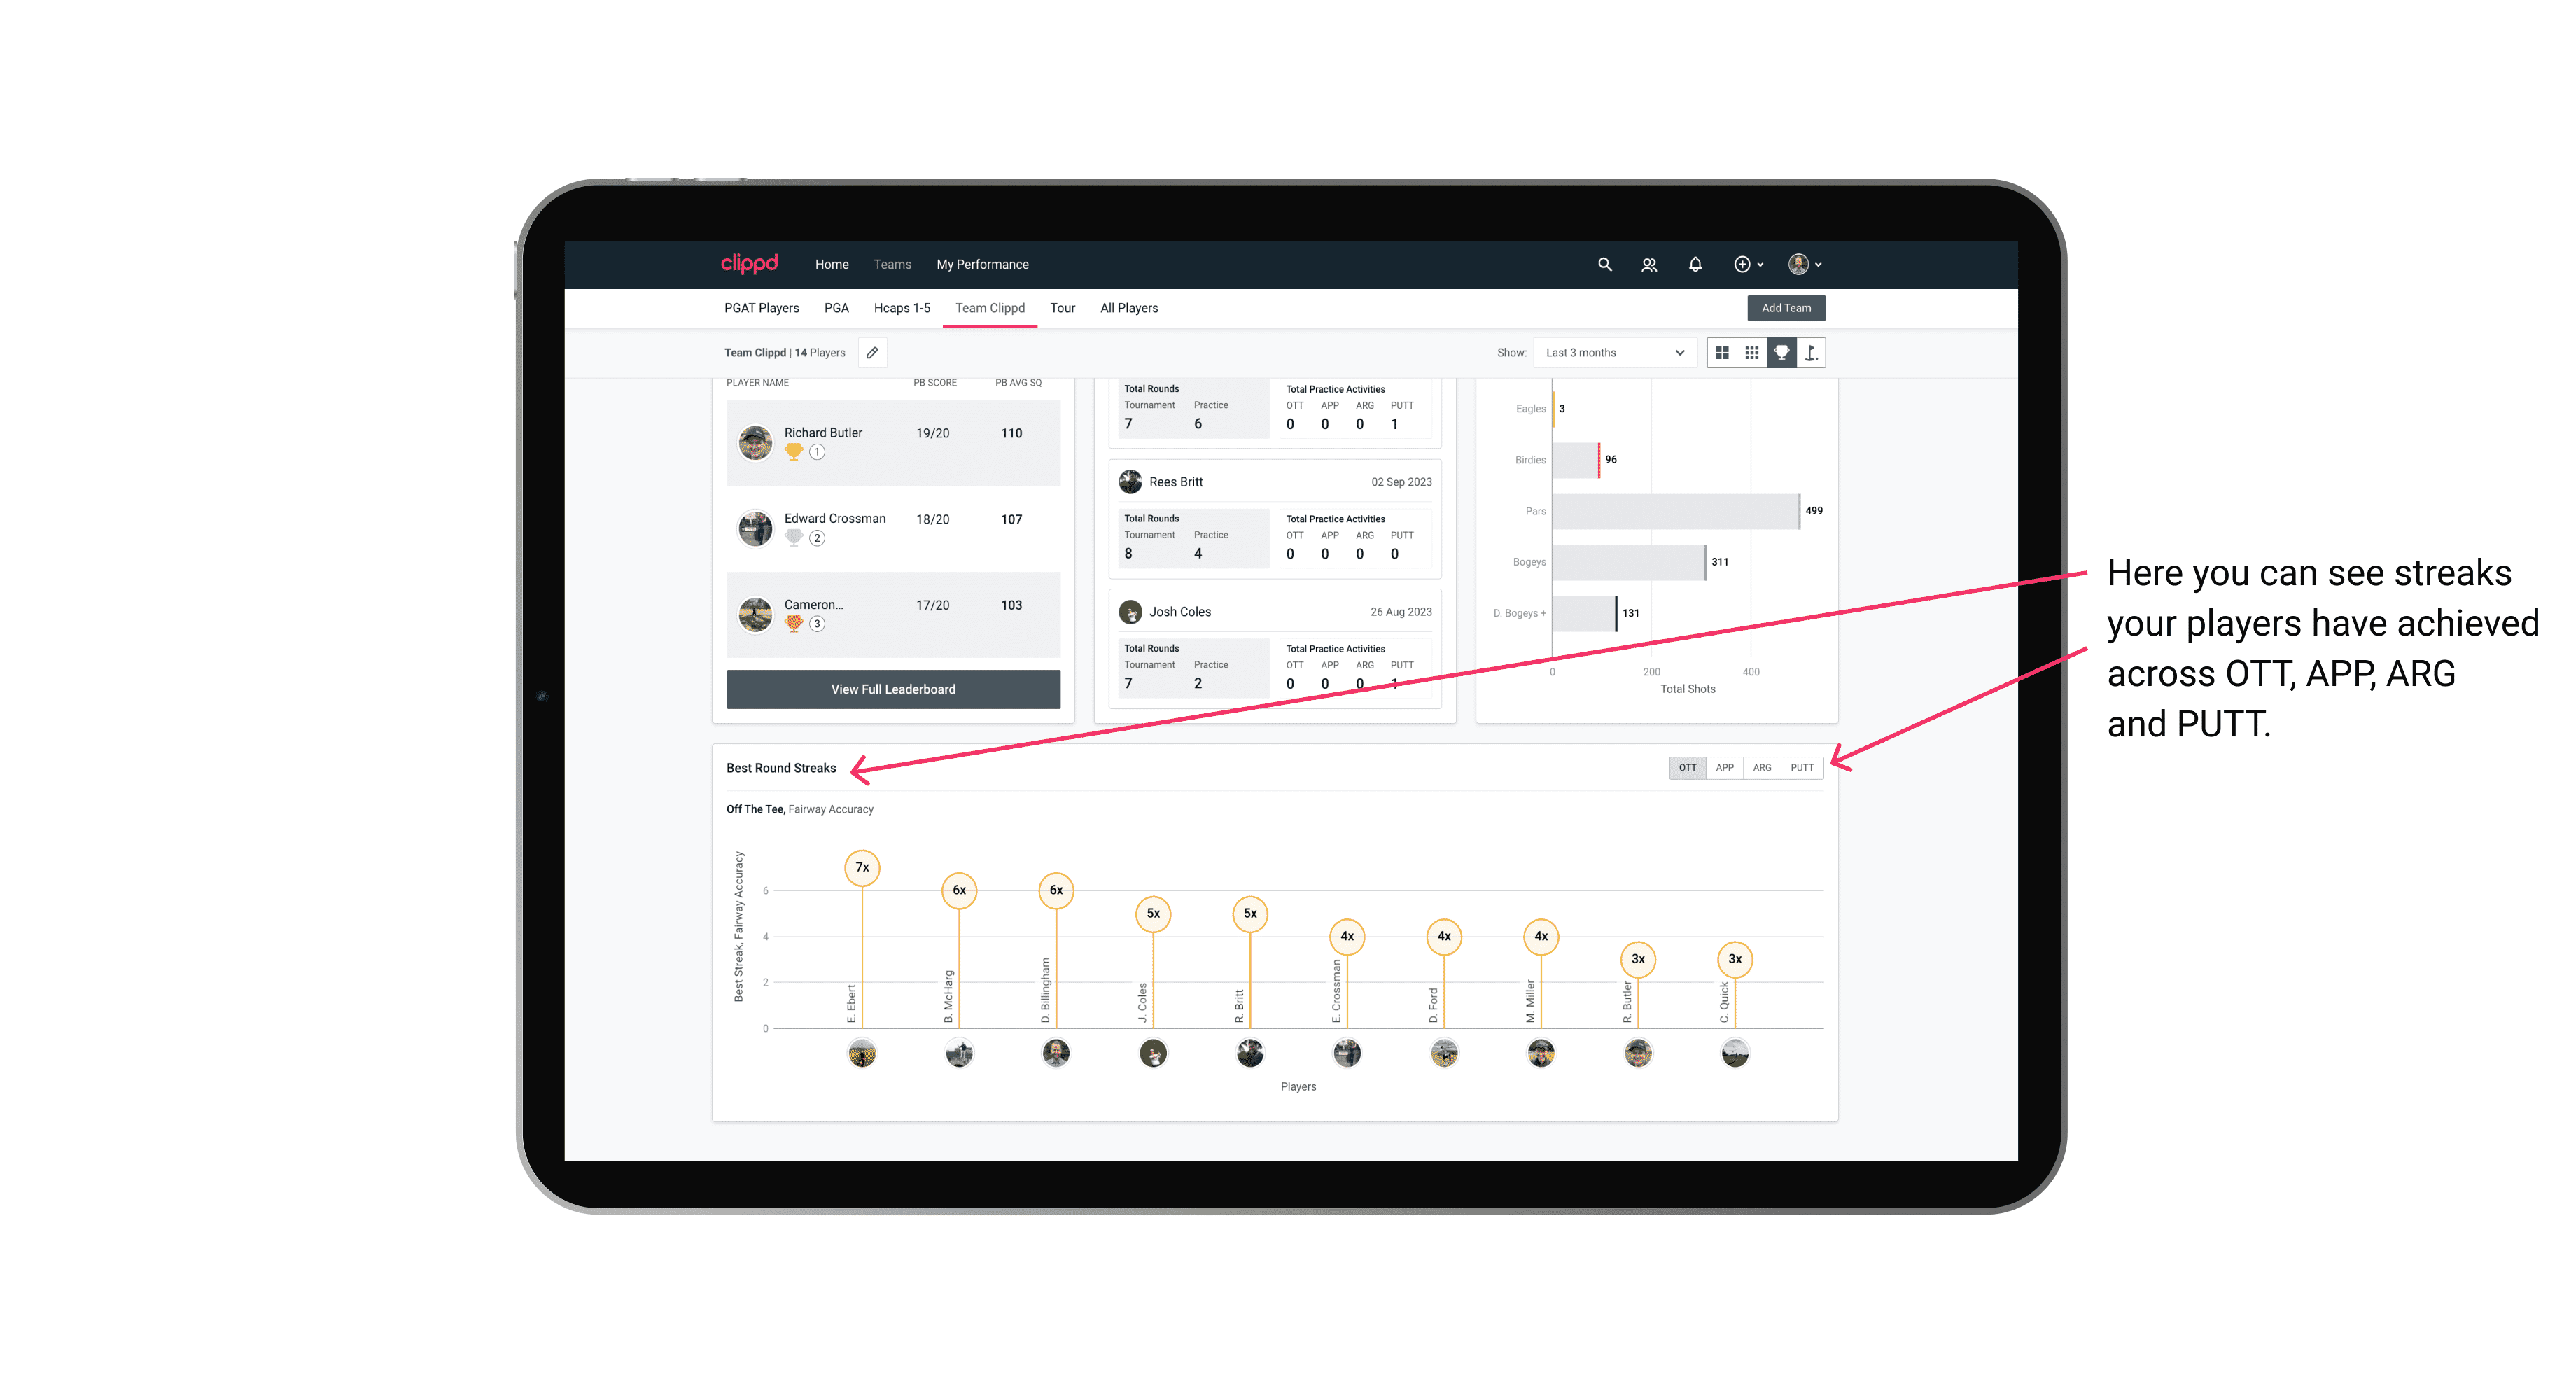Open the Last 3 months date dropdown
Viewport: 2576px width, 1386px height.
(1611, 353)
